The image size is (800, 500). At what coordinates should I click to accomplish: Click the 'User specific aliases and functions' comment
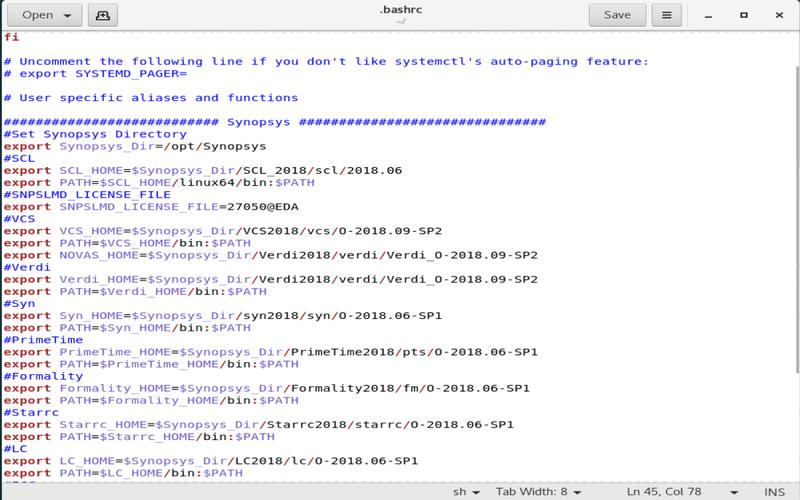coord(151,97)
